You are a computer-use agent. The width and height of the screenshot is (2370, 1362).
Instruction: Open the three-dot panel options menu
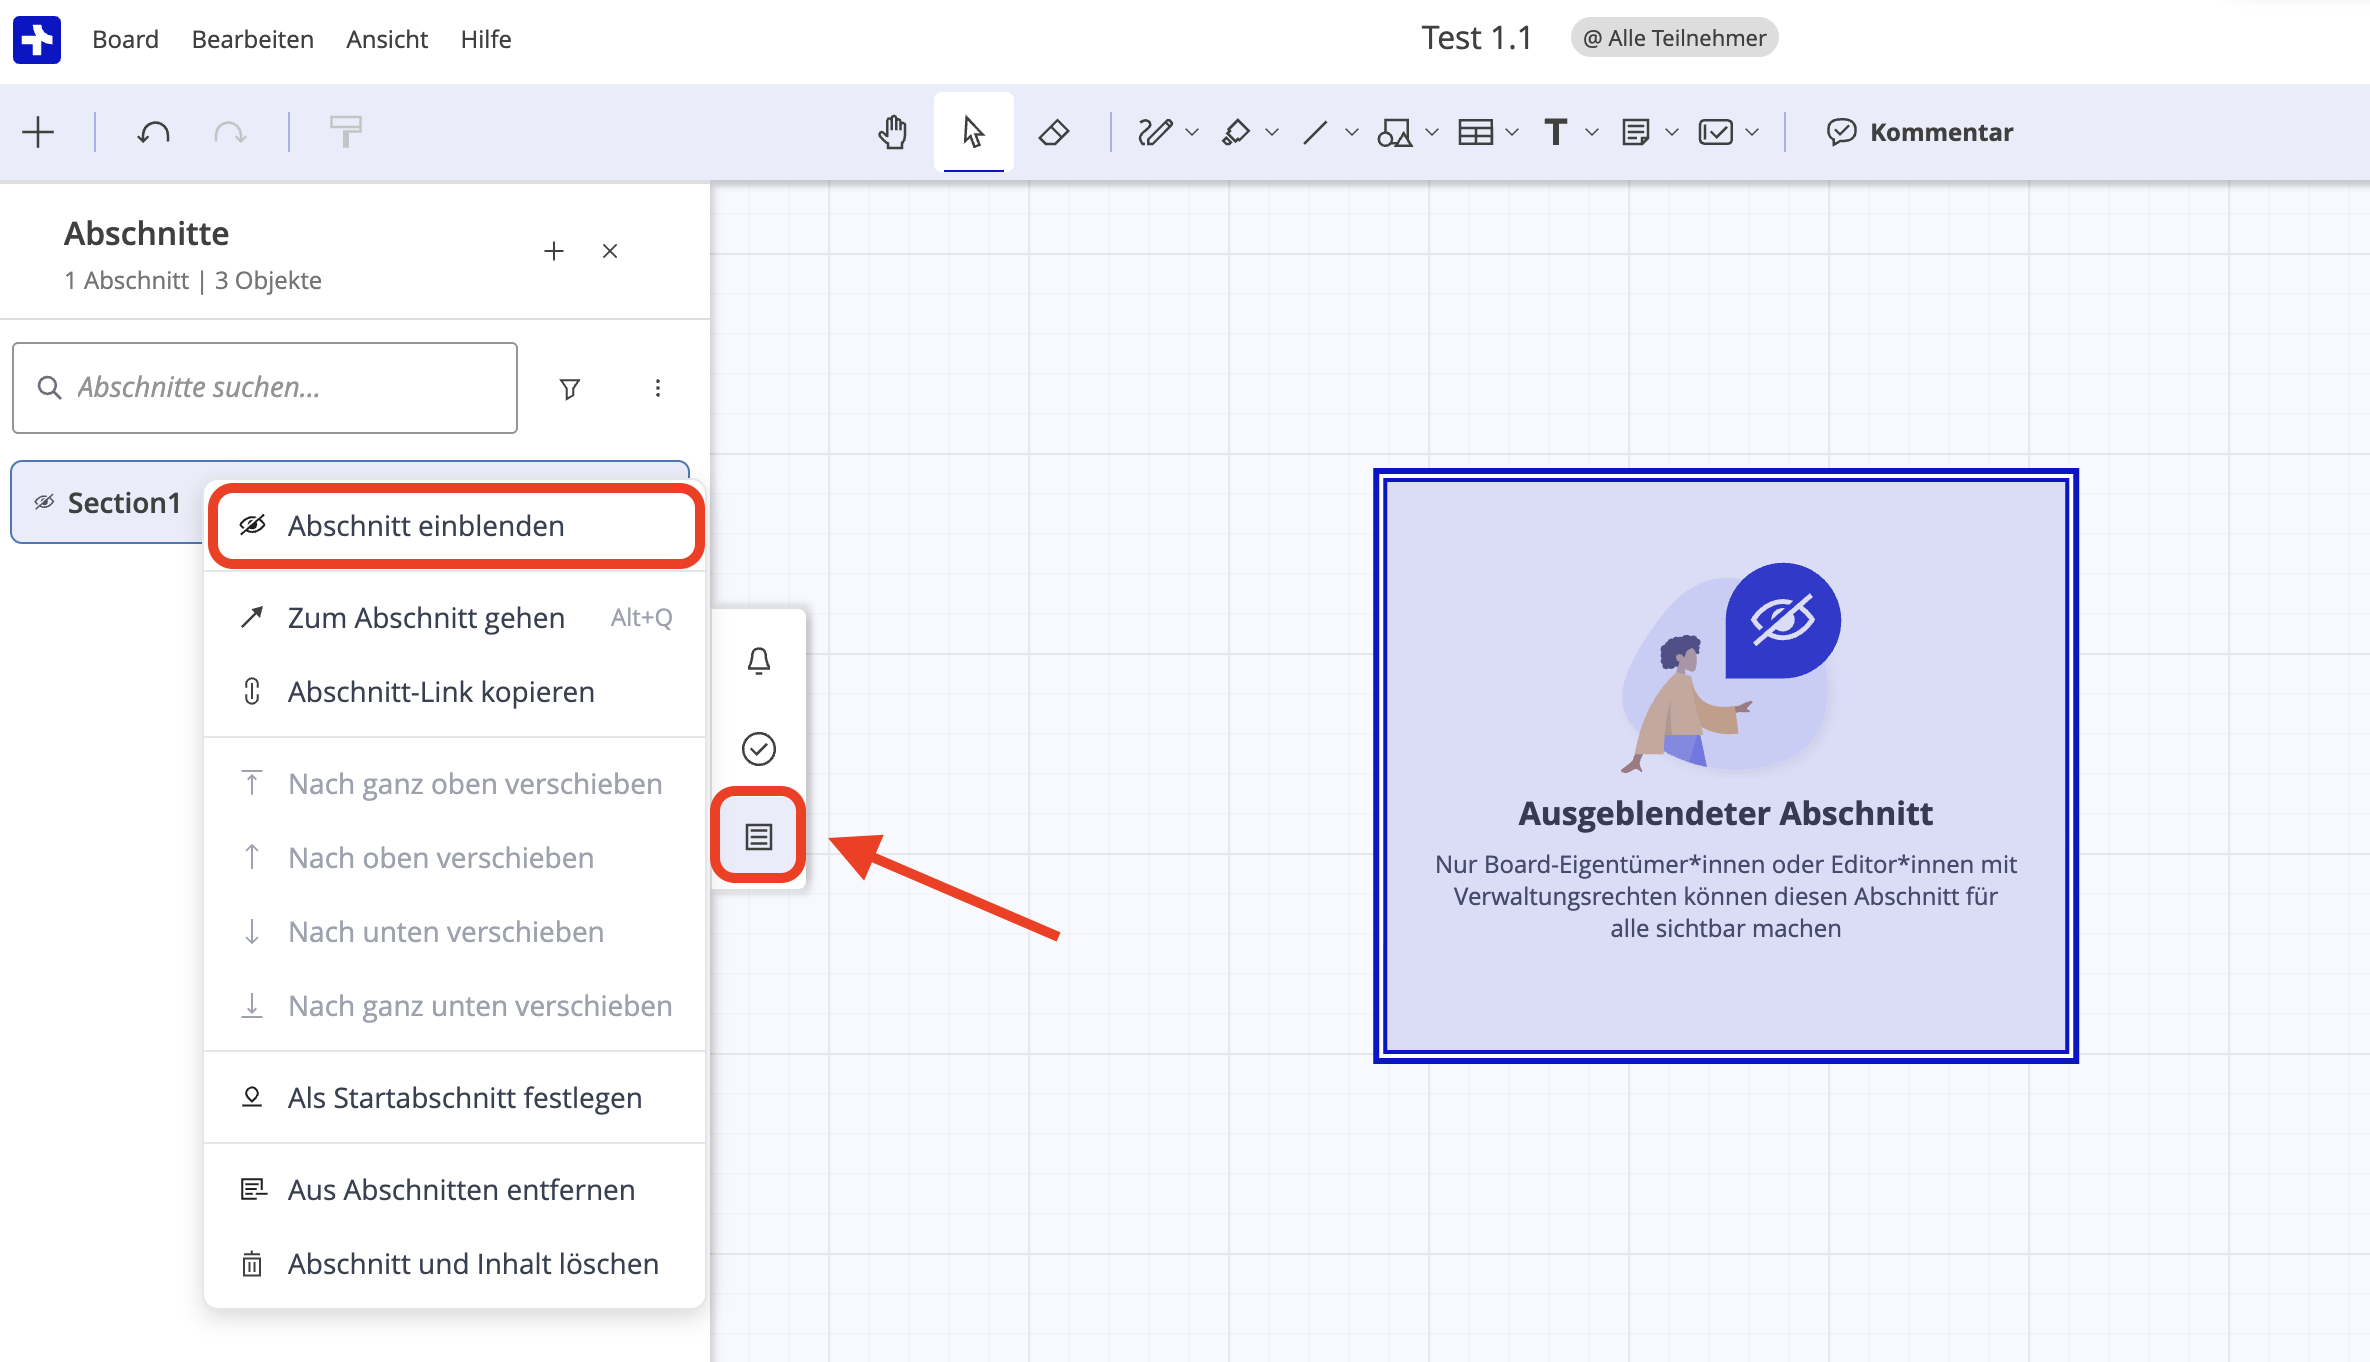point(658,388)
